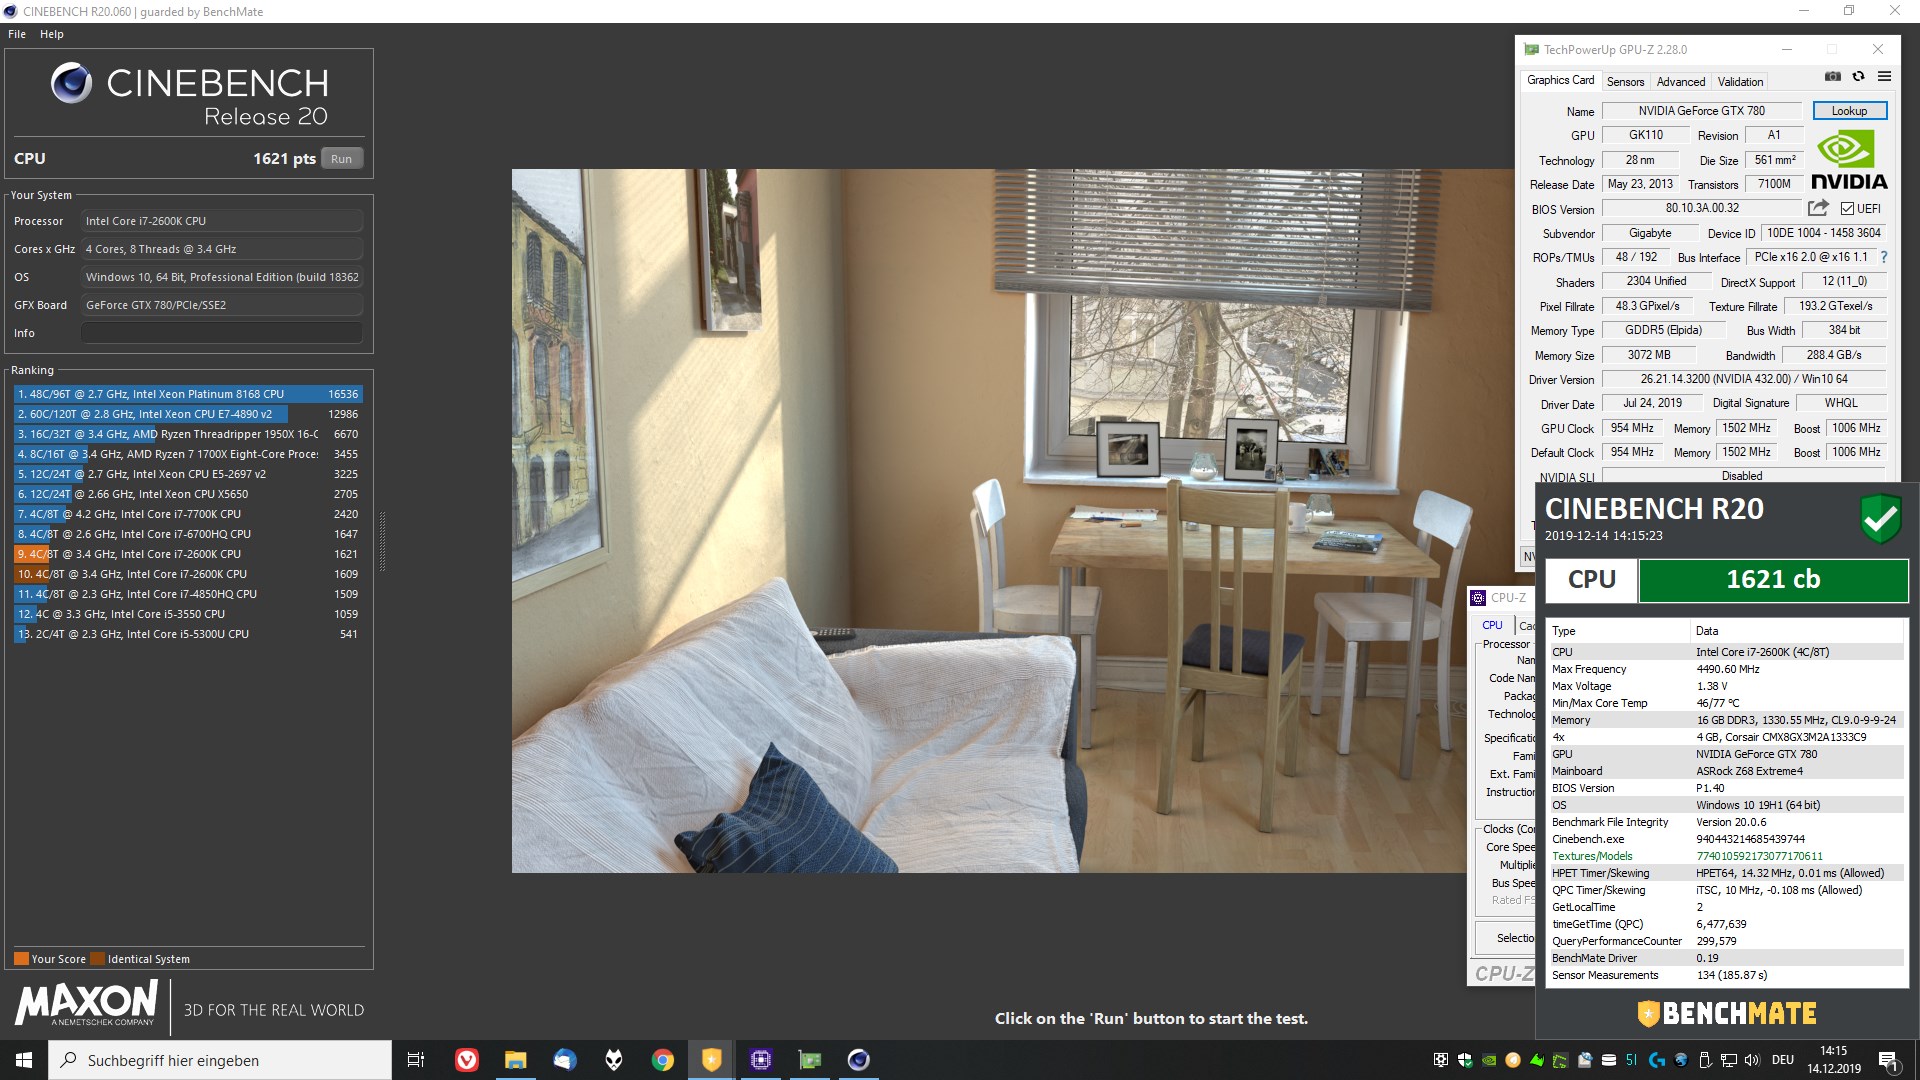This screenshot has height=1080, width=1920.
Task: Select ranking row Core i7-4850HQ
Action: click(x=188, y=594)
